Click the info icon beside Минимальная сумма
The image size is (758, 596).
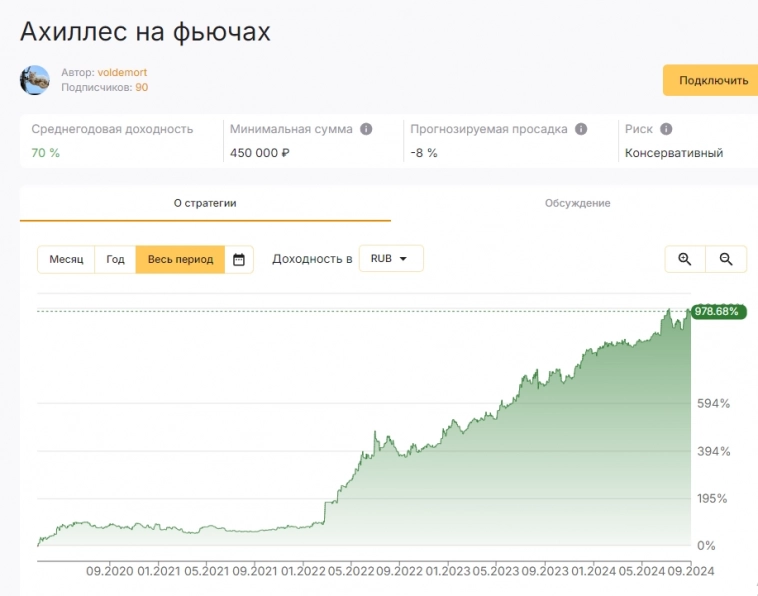366,130
